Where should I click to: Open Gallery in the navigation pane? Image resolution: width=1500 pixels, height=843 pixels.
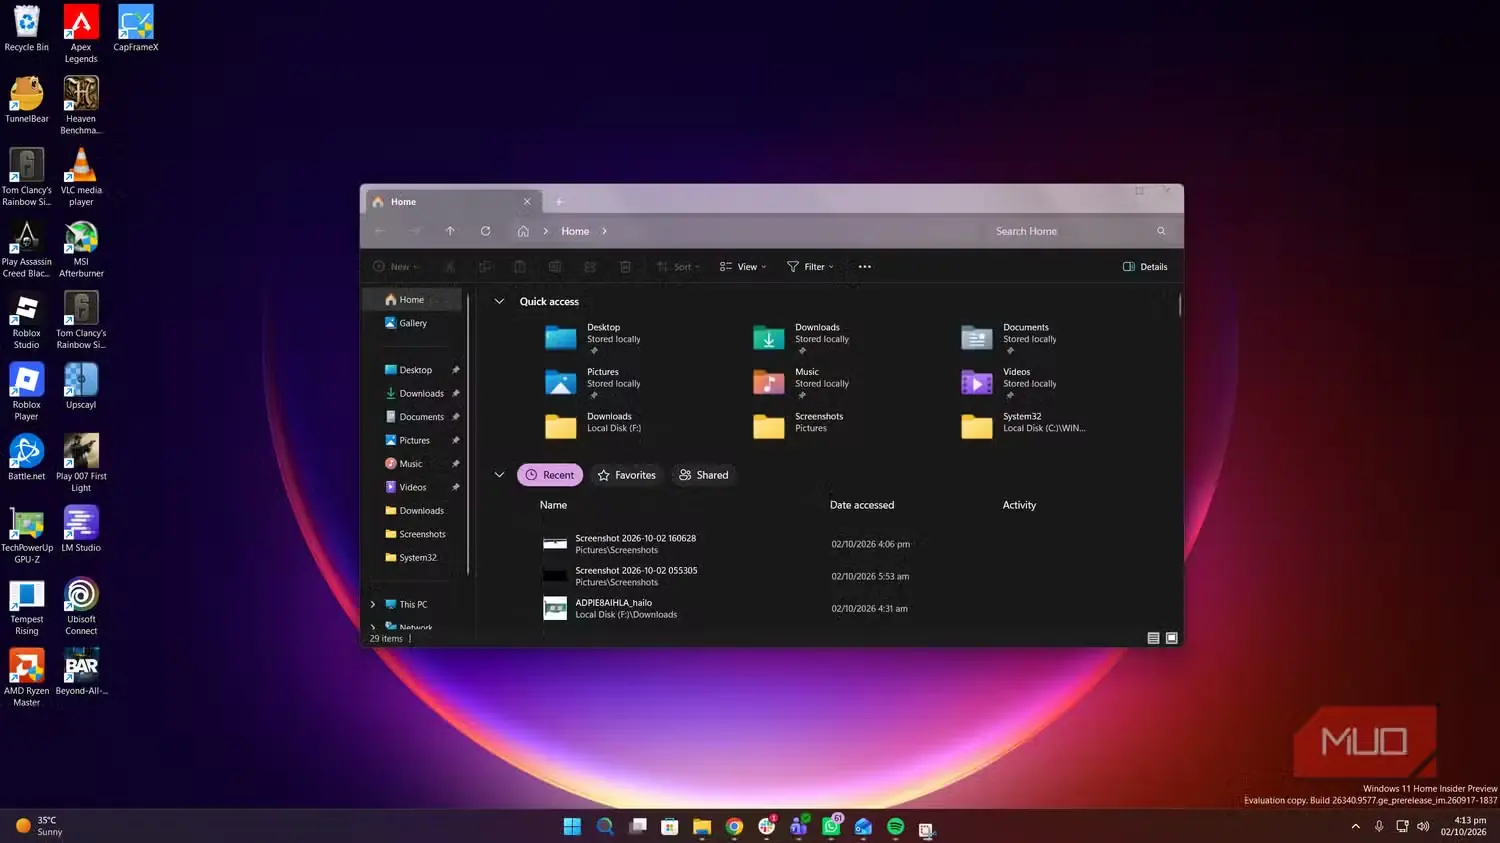(413, 323)
